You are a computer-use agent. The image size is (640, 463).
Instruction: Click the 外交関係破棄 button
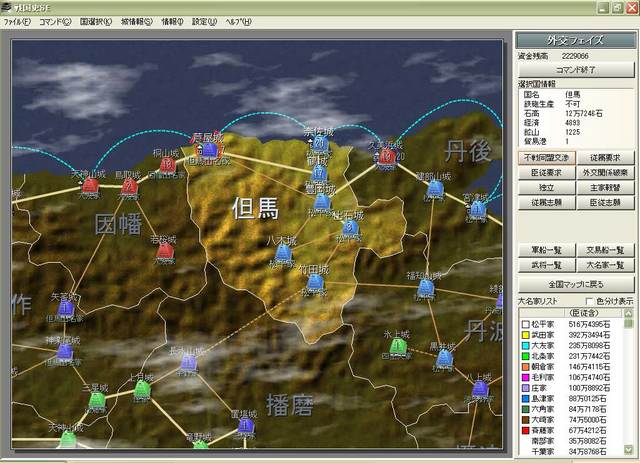605,173
